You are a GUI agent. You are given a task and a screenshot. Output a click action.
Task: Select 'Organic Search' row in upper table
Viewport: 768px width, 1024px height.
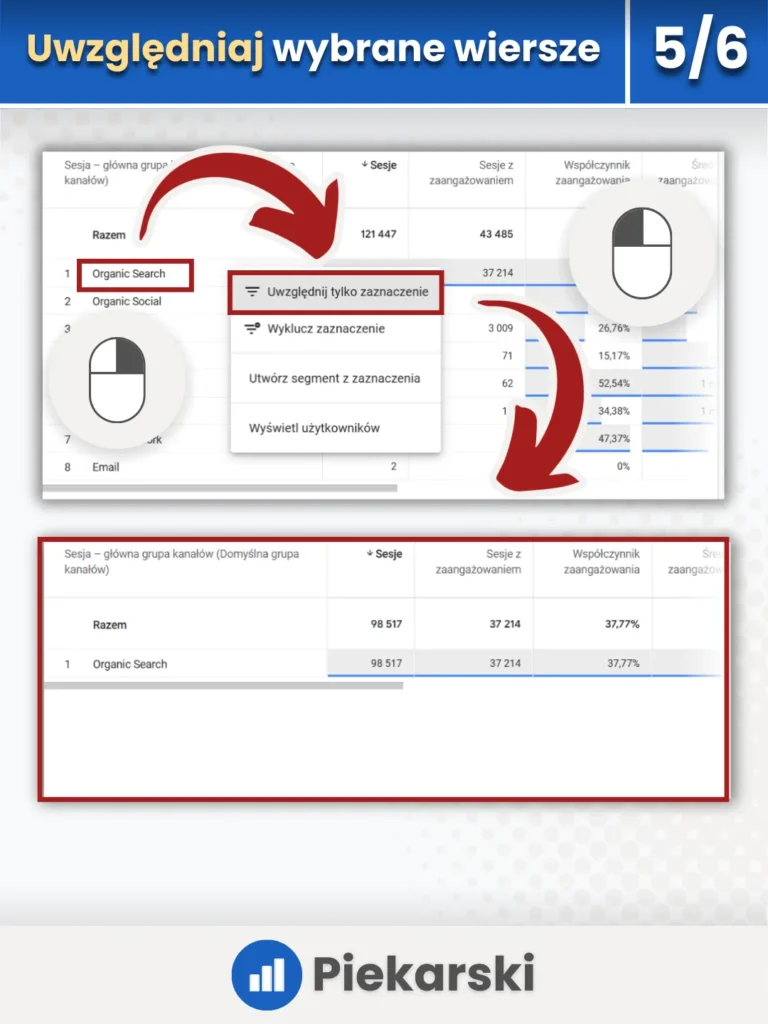129,274
